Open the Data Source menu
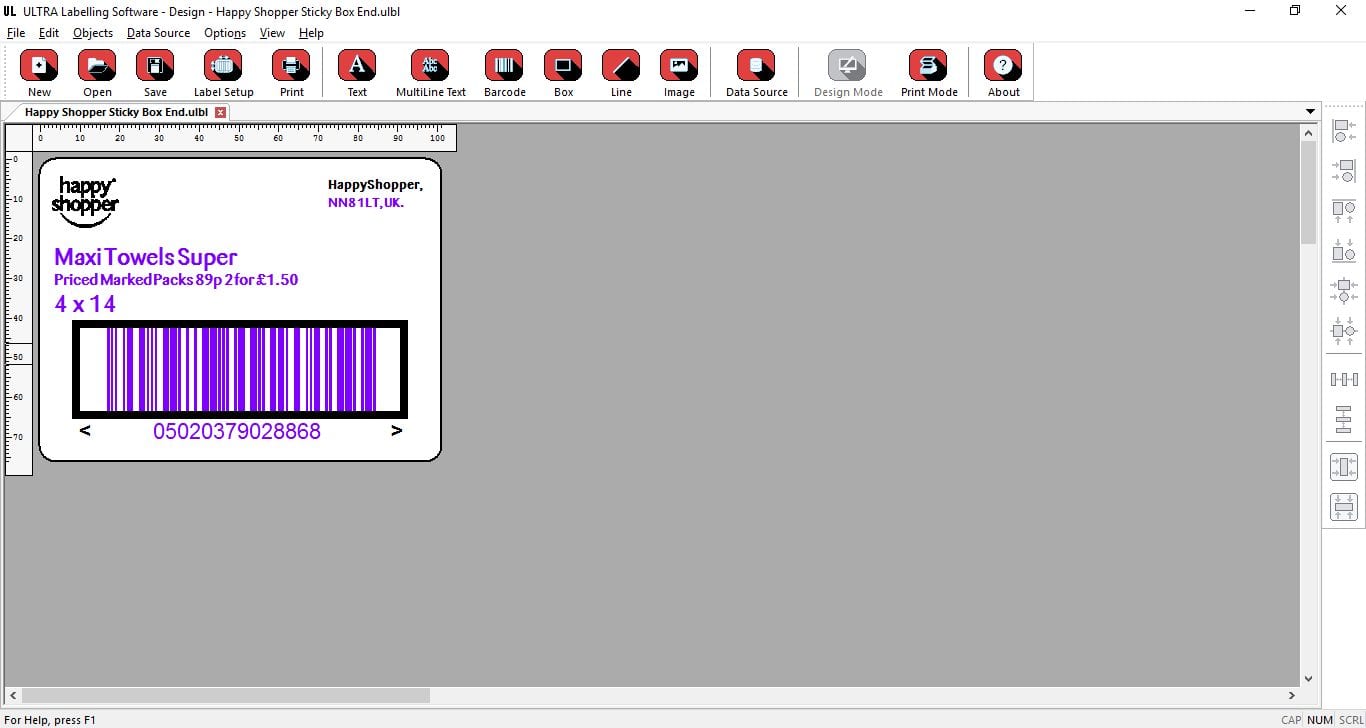The height and width of the screenshot is (728, 1366). click(158, 32)
